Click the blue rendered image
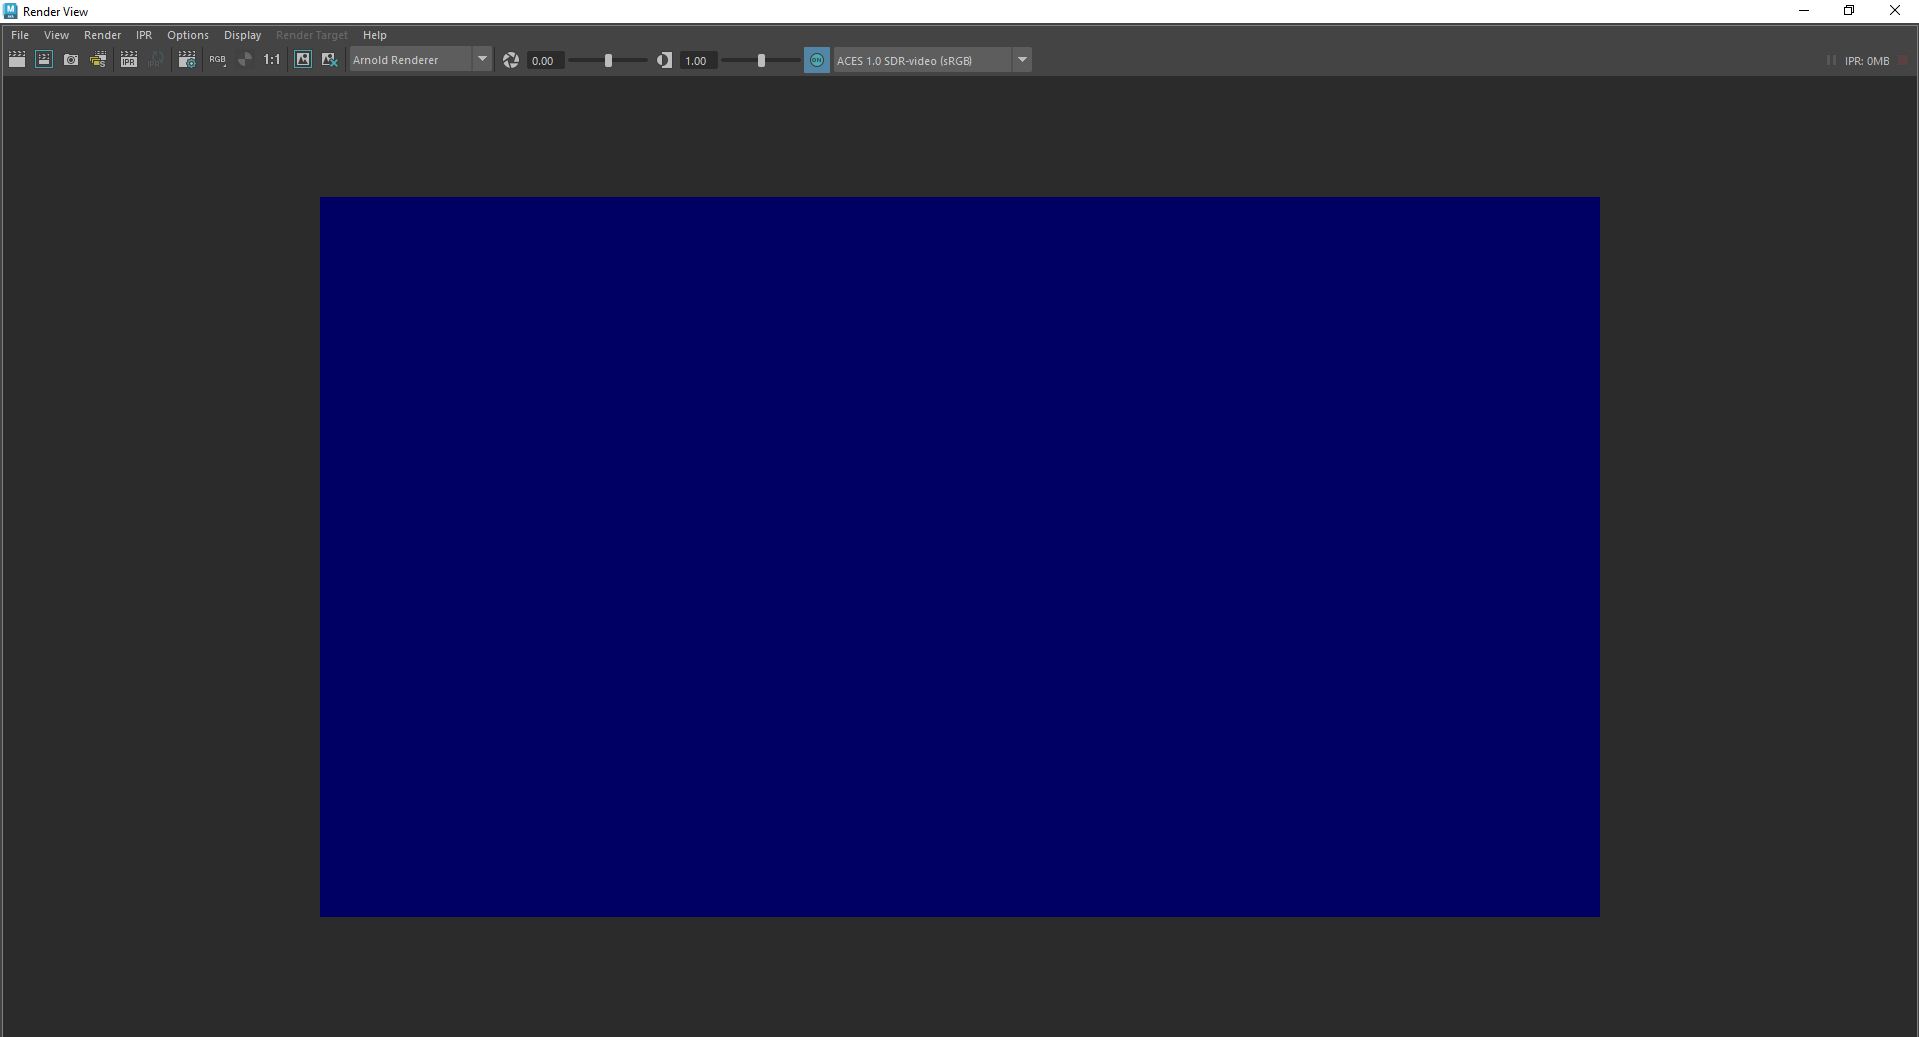 pos(960,557)
